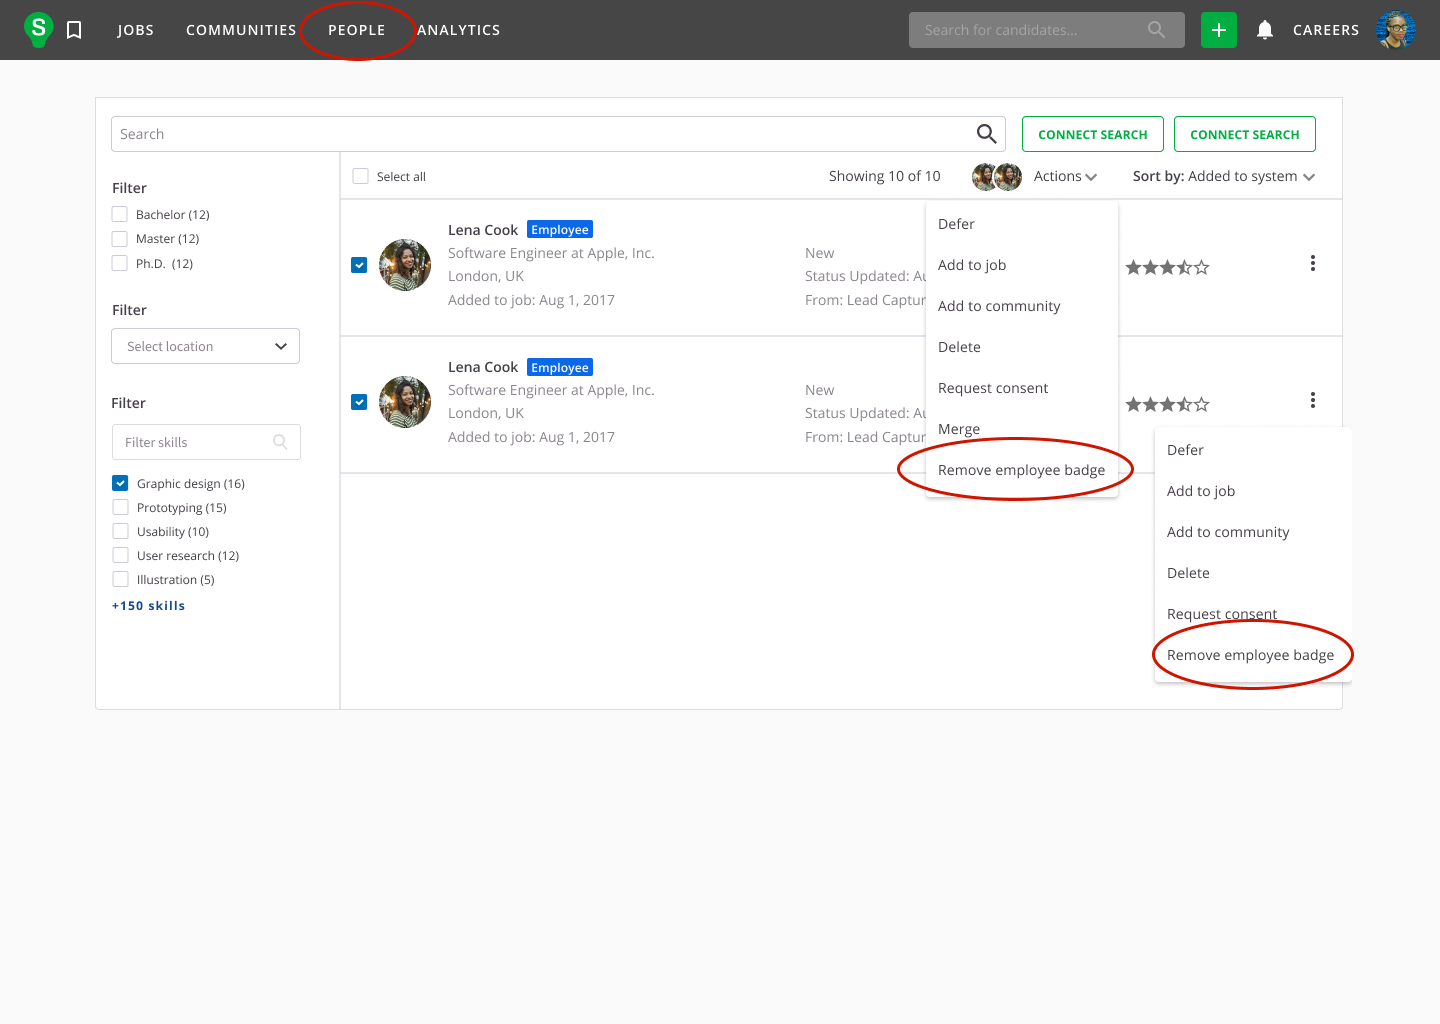Switch to the Analytics tab
Image resolution: width=1440 pixels, height=1024 pixels.
[x=458, y=30]
